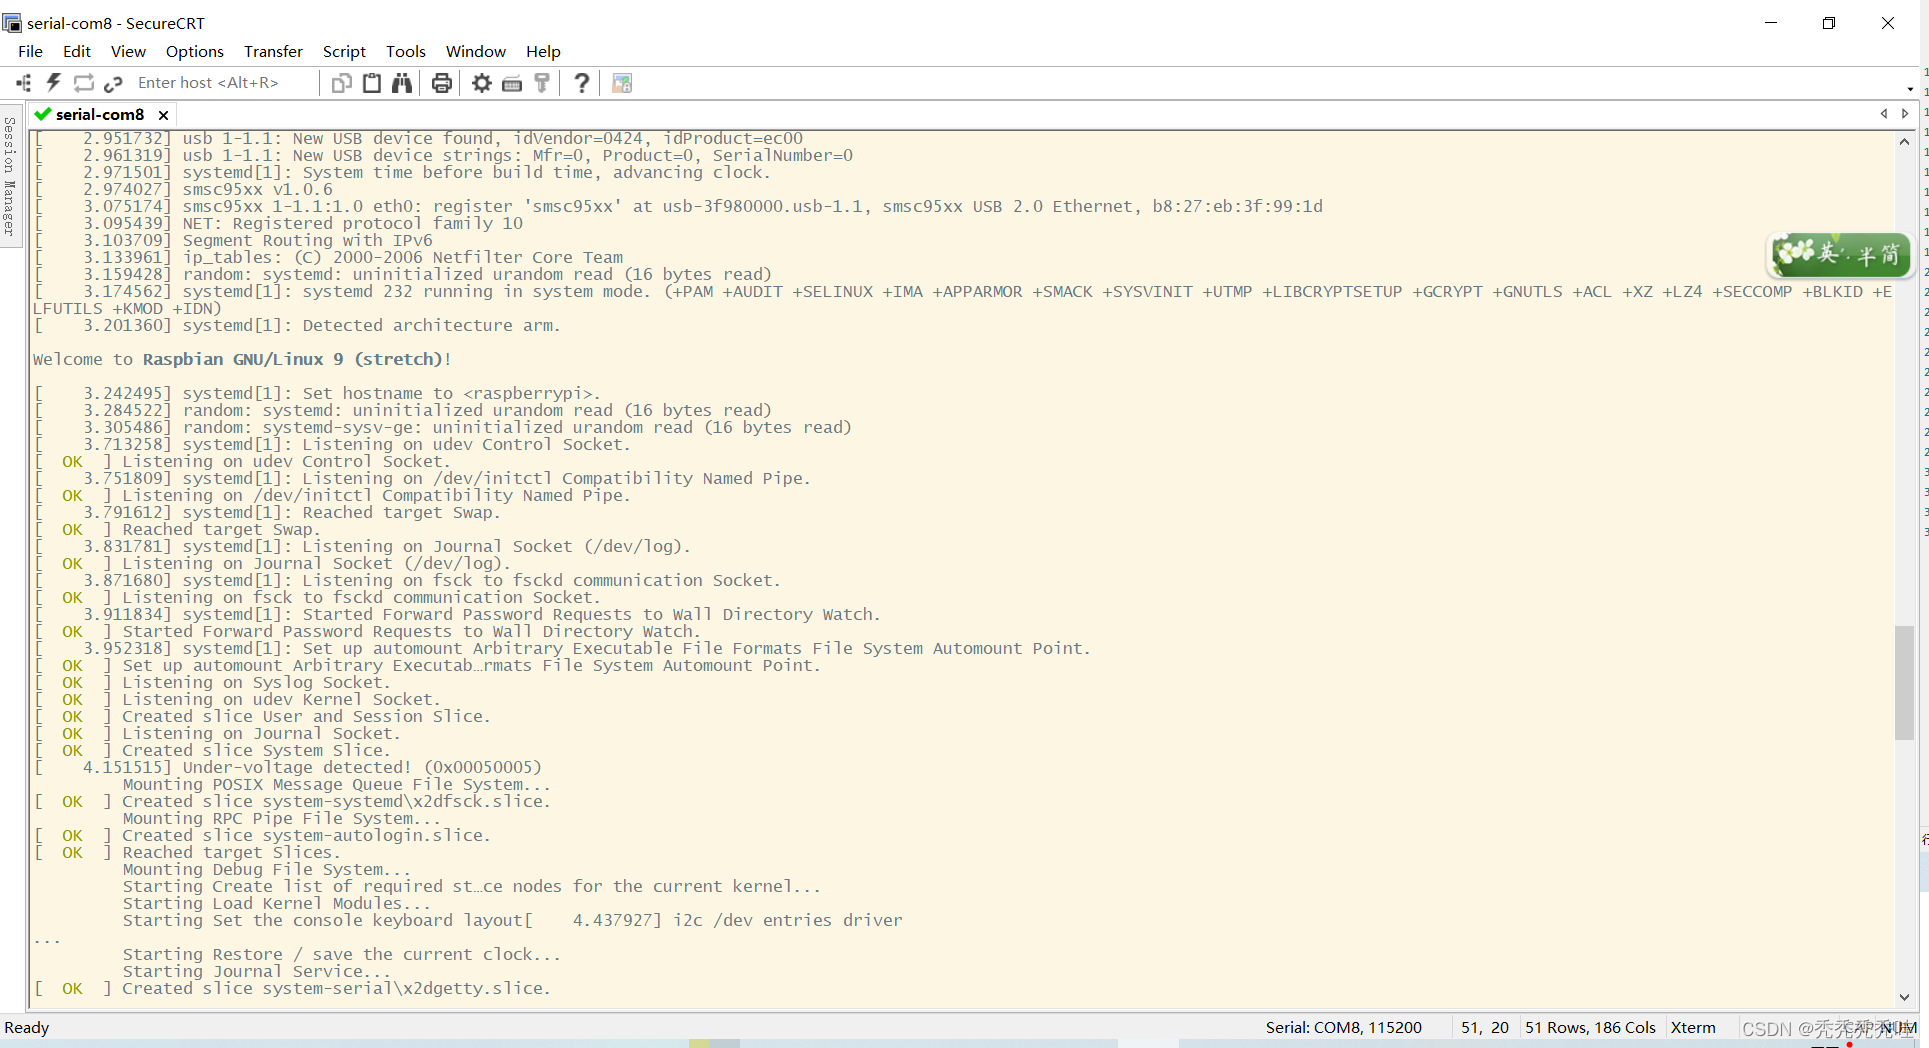This screenshot has height=1048, width=1929.
Task: Open the Transfer menu
Action: pyautogui.click(x=273, y=51)
